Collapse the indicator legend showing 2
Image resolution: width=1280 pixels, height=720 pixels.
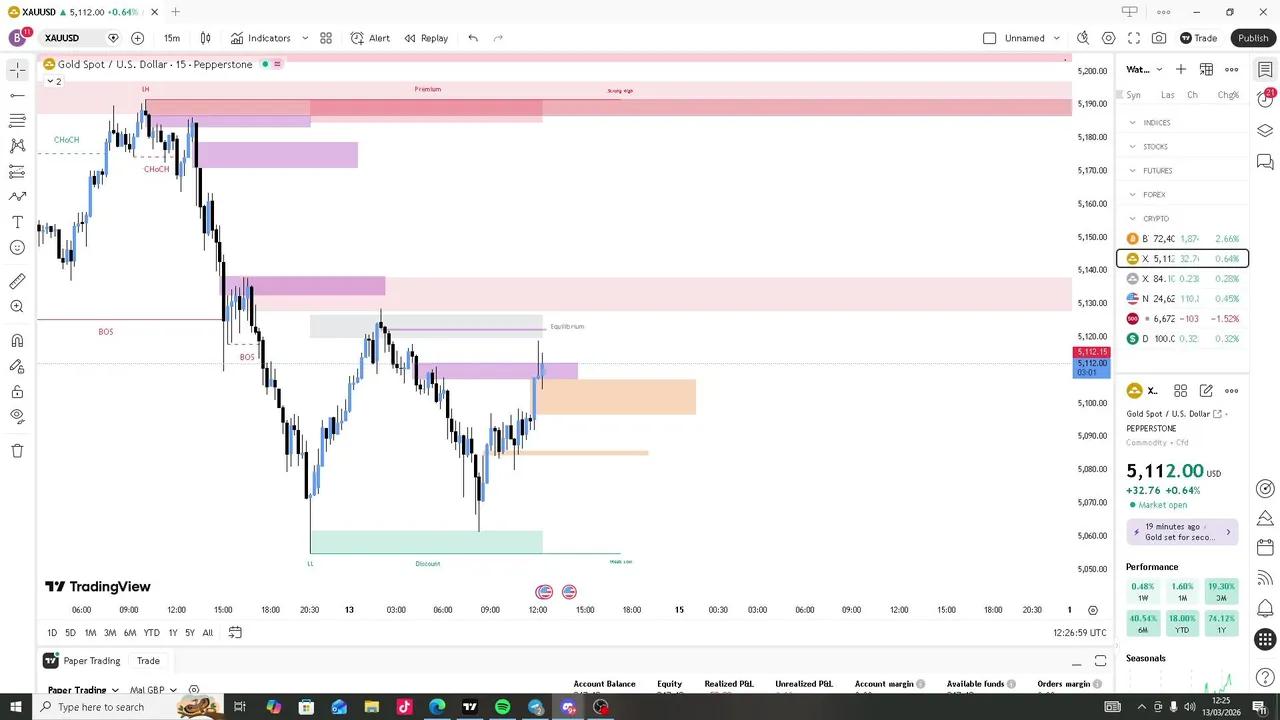pyautogui.click(x=53, y=81)
